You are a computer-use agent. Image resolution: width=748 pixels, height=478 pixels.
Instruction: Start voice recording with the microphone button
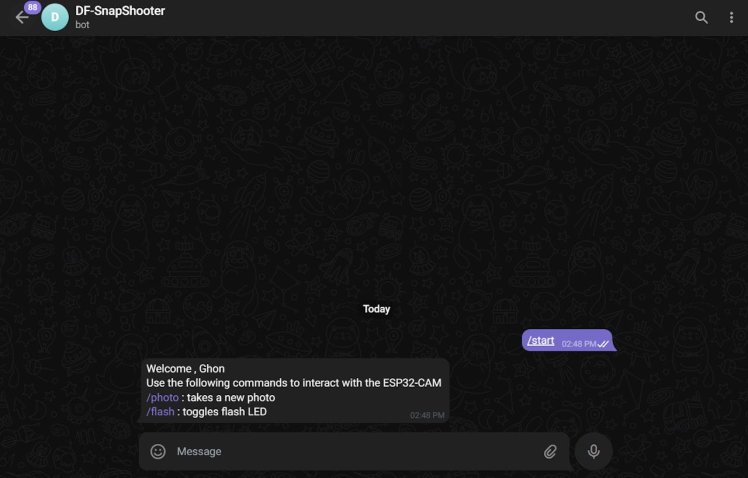point(593,451)
